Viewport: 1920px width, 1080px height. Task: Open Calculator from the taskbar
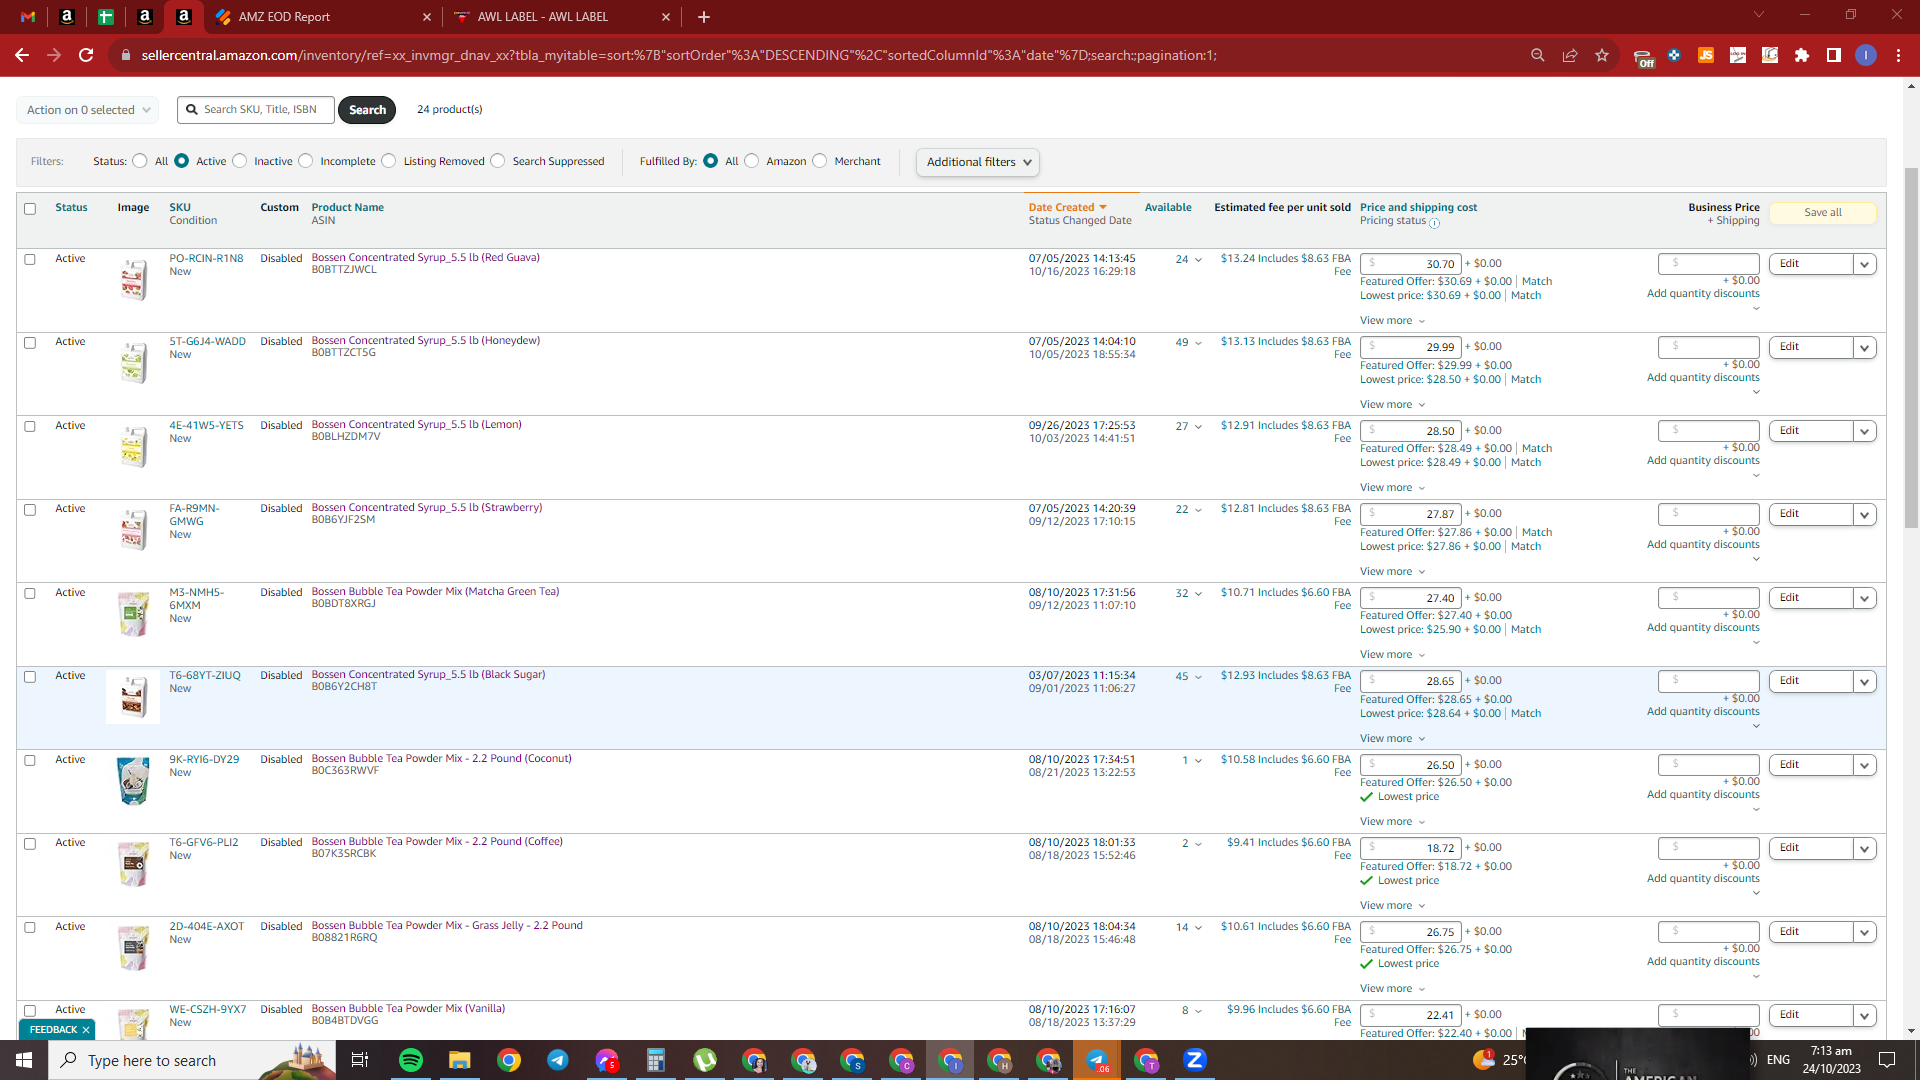[x=655, y=1060]
